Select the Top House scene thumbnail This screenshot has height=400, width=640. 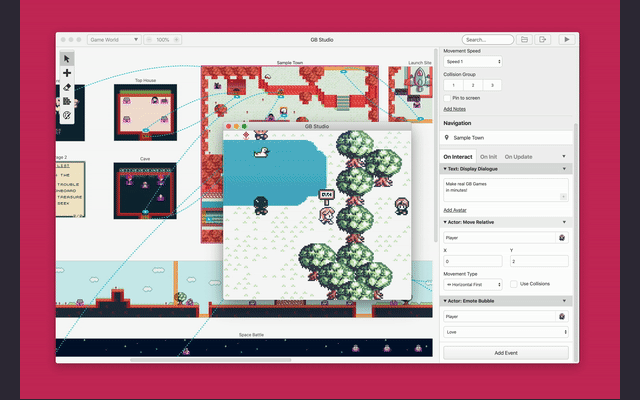coord(145,113)
